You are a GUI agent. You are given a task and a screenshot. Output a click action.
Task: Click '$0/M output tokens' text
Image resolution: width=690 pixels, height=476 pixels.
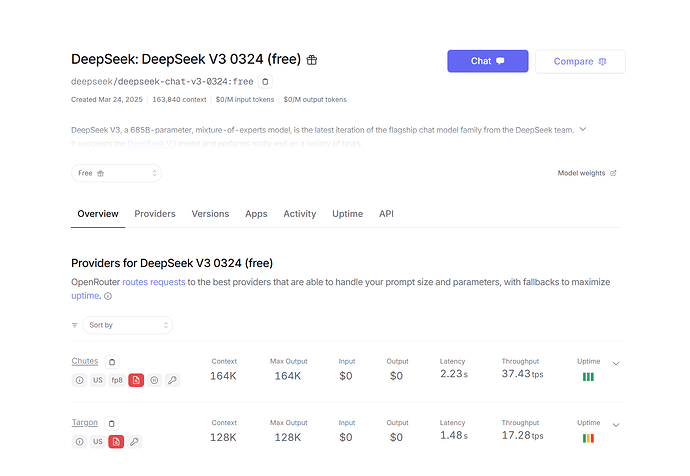coord(315,100)
